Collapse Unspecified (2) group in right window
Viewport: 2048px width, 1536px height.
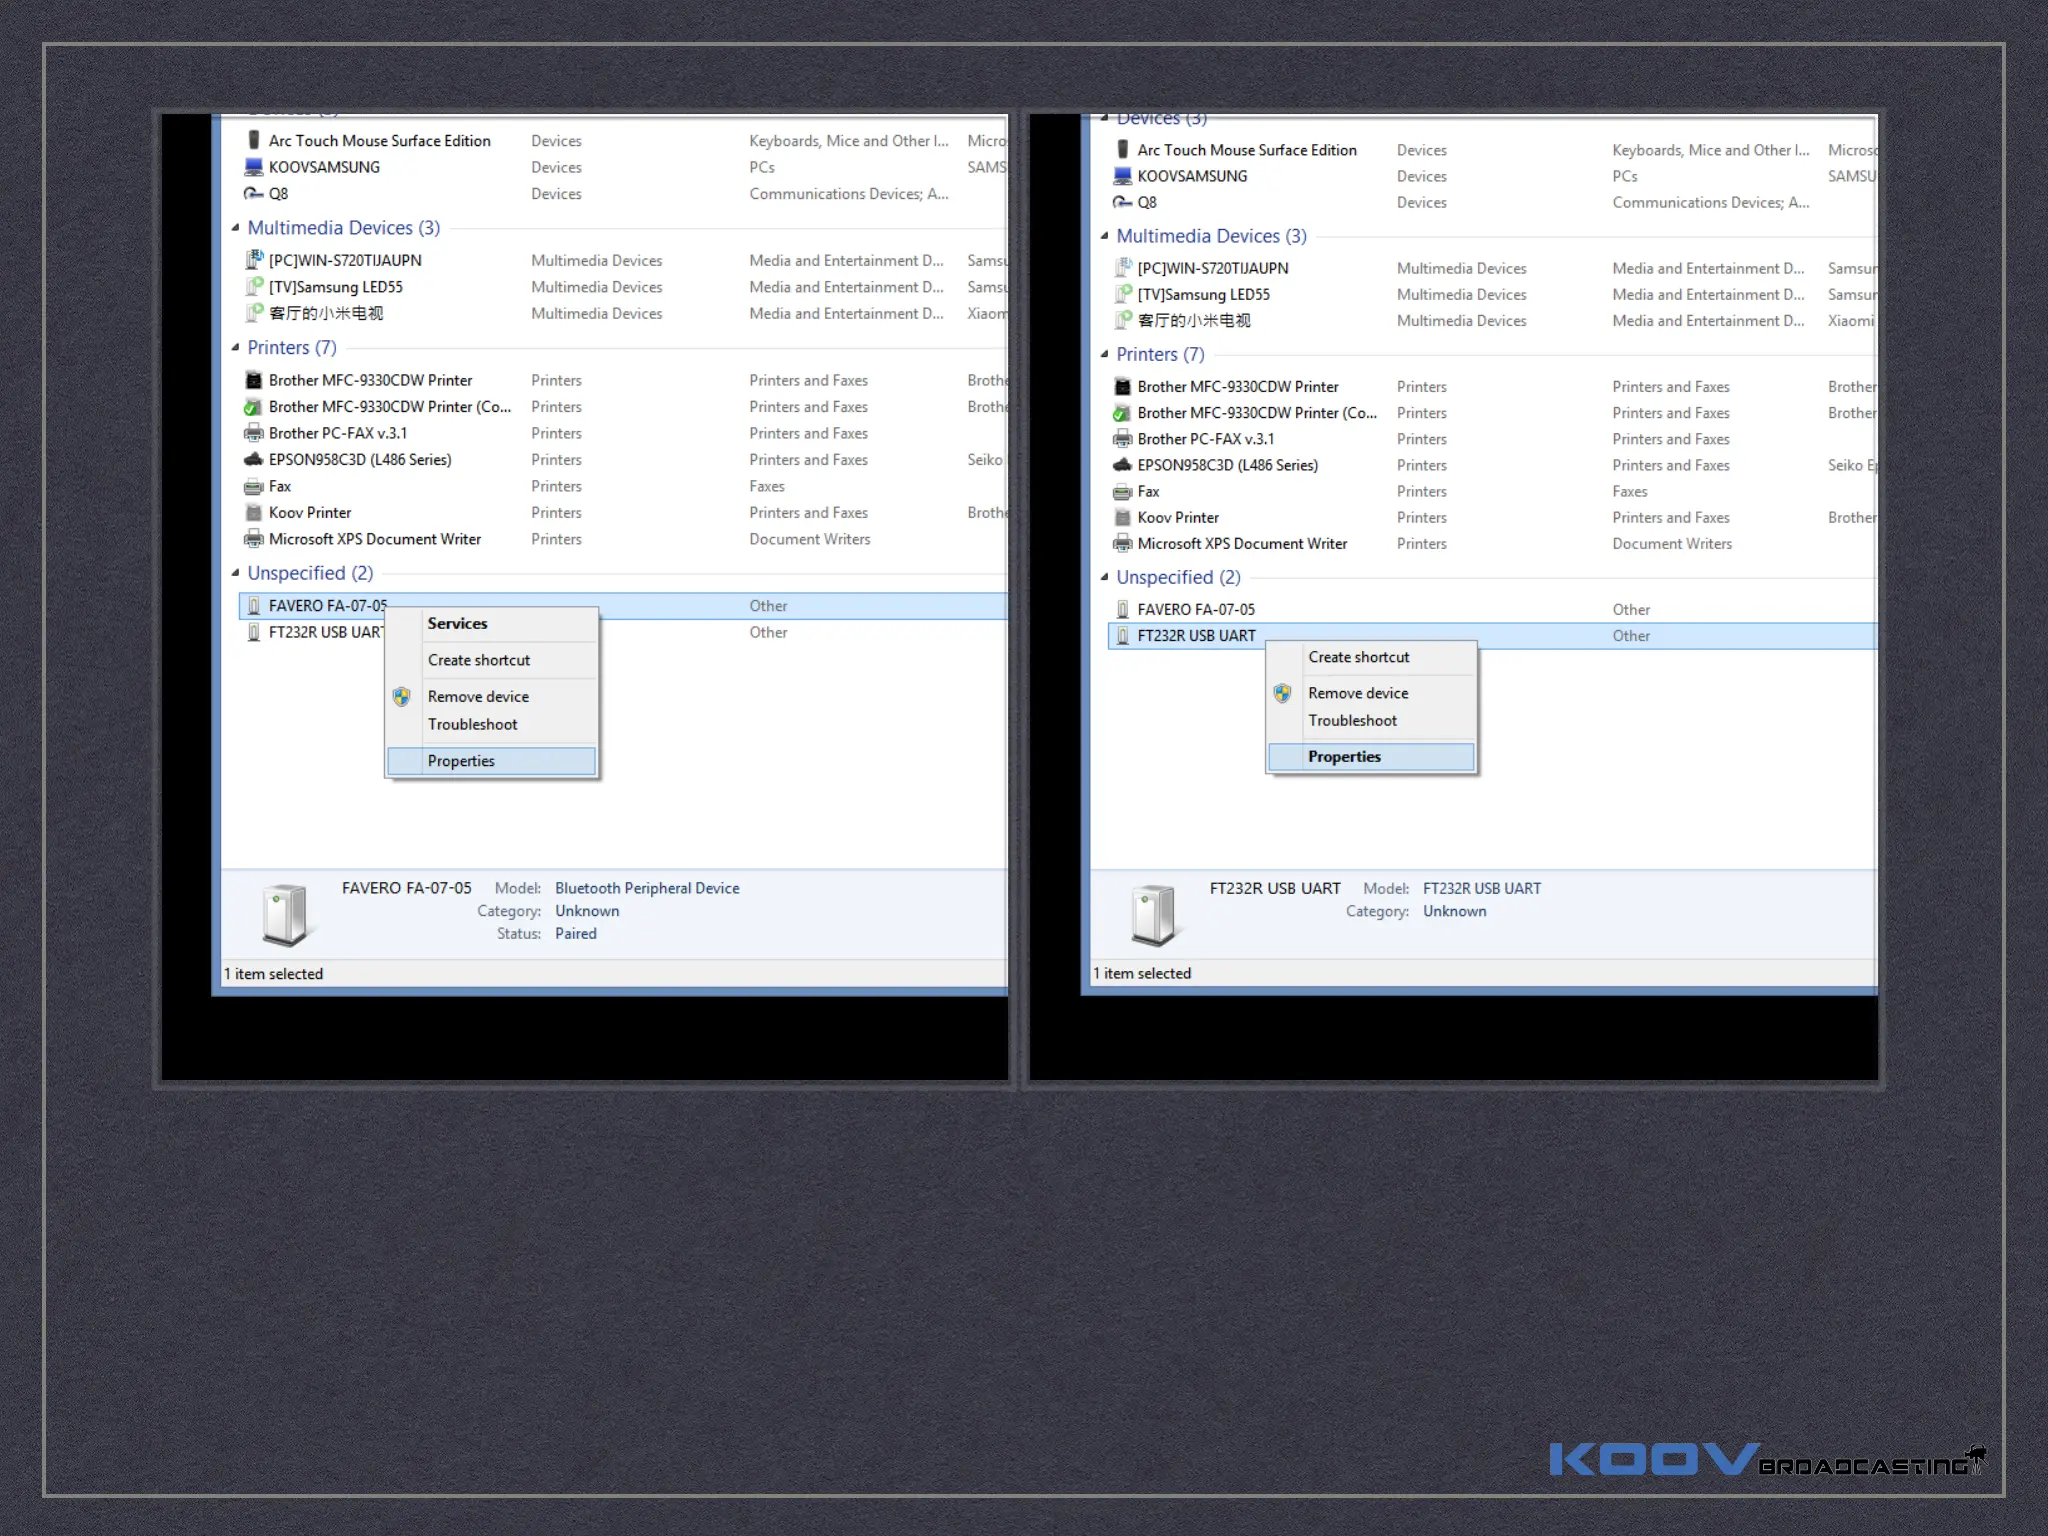coord(1104,577)
